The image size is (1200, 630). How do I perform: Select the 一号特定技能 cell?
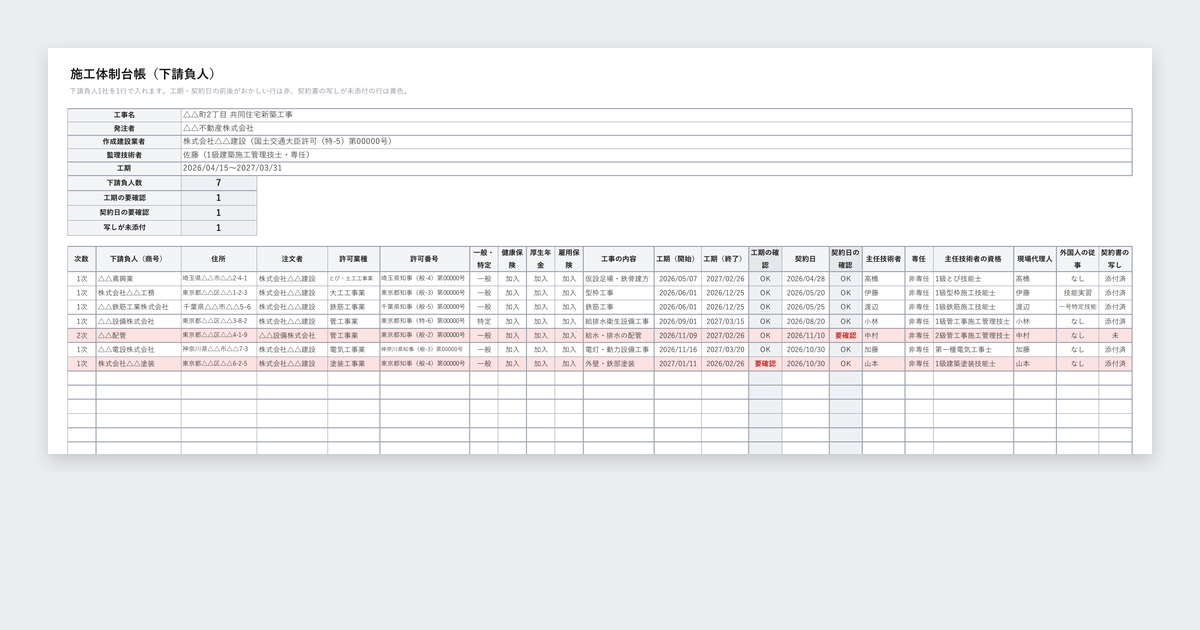click(x=1077, y=307)
